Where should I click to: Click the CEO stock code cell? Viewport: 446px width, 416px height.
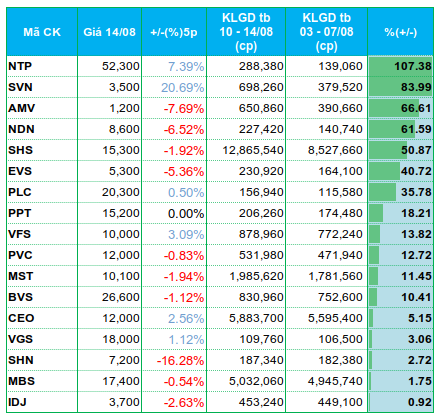(42, 318)
